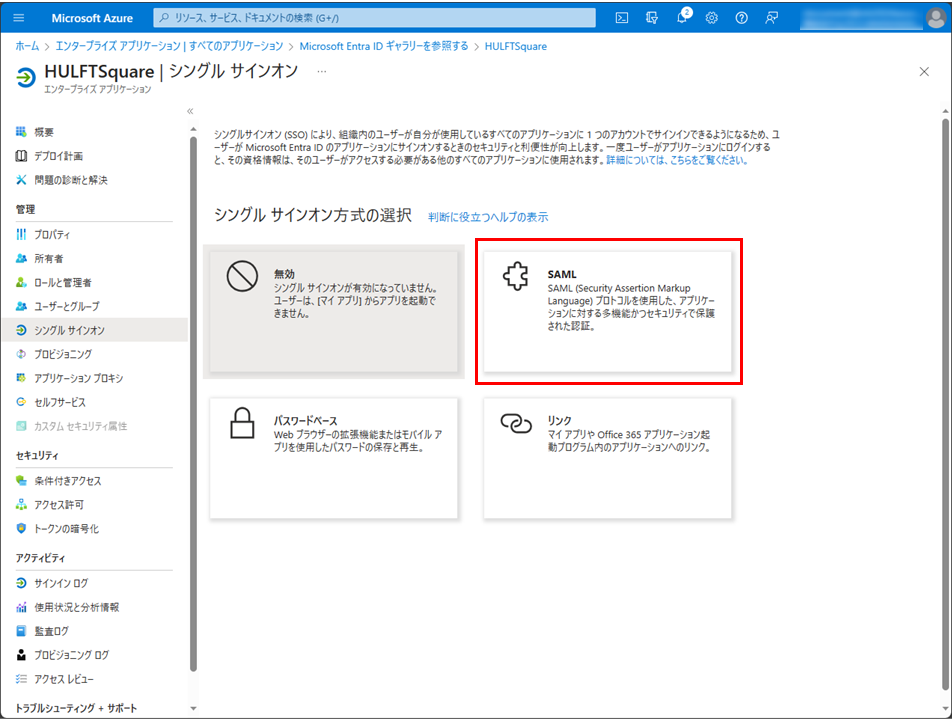Open ユーザーとグループ in the sidebar

tap(67, 306)
